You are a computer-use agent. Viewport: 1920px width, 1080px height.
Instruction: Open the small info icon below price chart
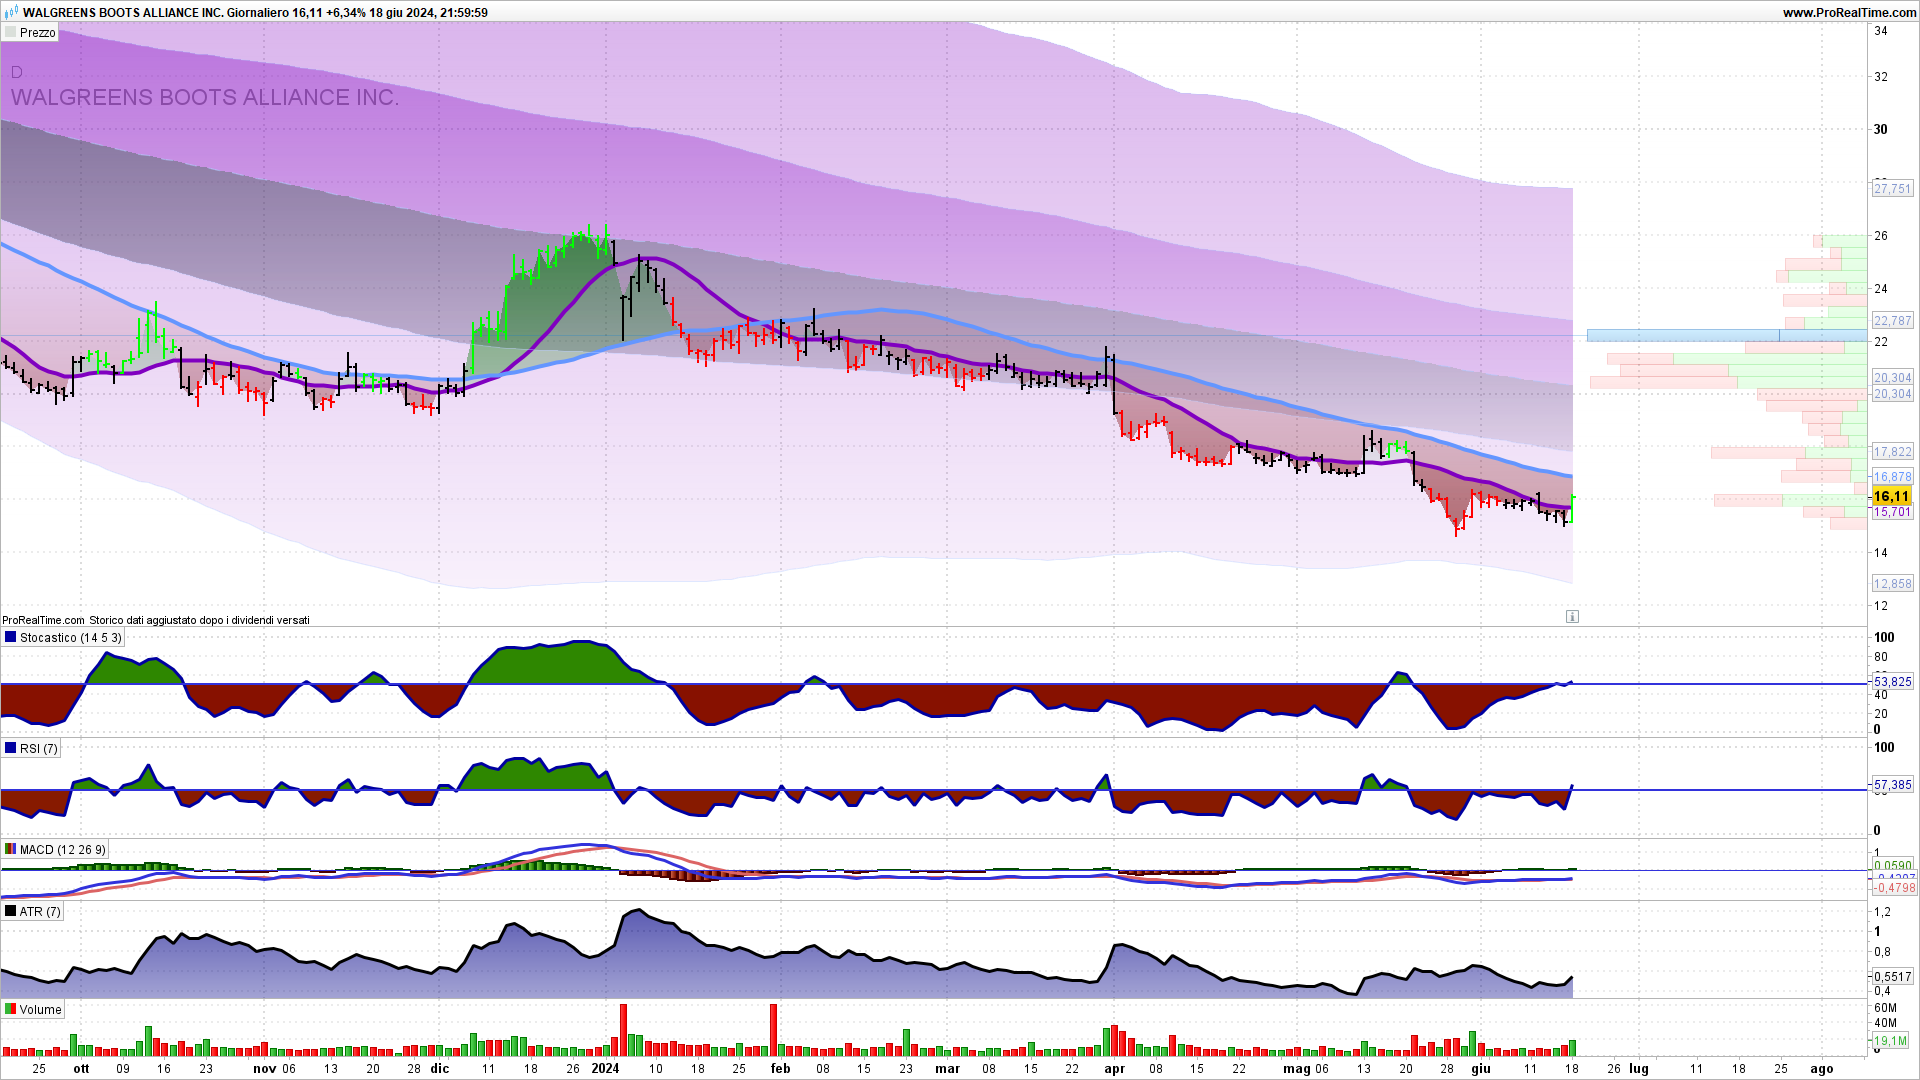(x=1572, y=617)
